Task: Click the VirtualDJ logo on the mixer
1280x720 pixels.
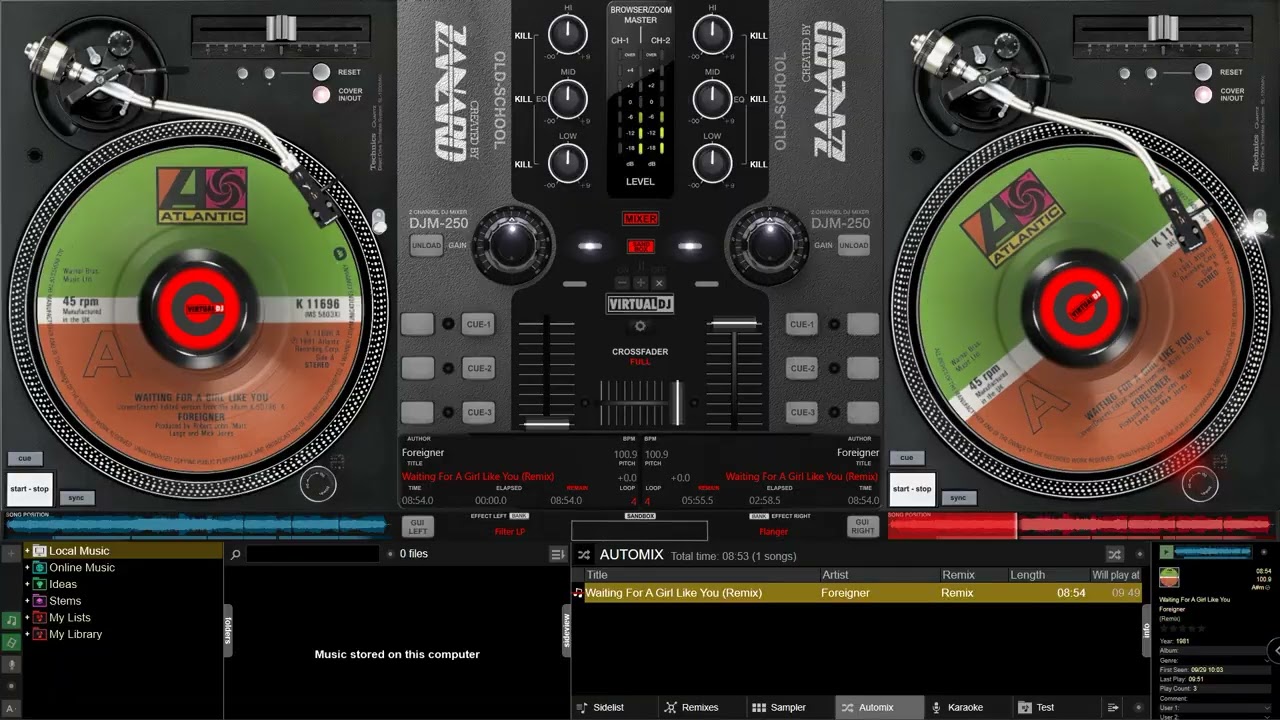Action: coord(641,304)
